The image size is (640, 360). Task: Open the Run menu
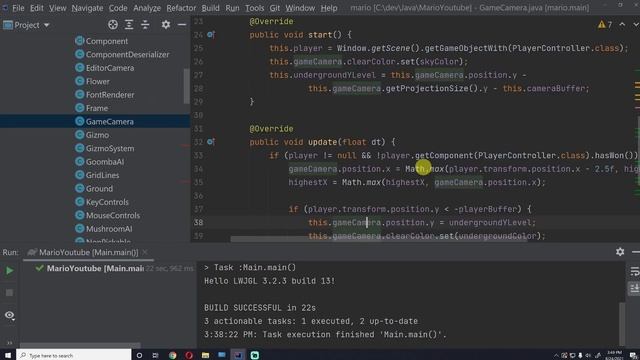pos(232,8)
